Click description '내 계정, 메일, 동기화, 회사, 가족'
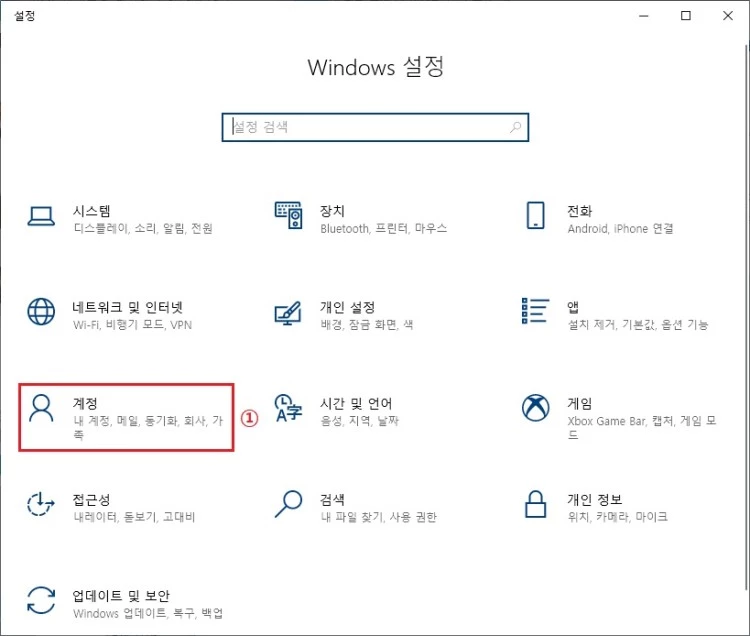The image size is (750, 636). point(148,428)
